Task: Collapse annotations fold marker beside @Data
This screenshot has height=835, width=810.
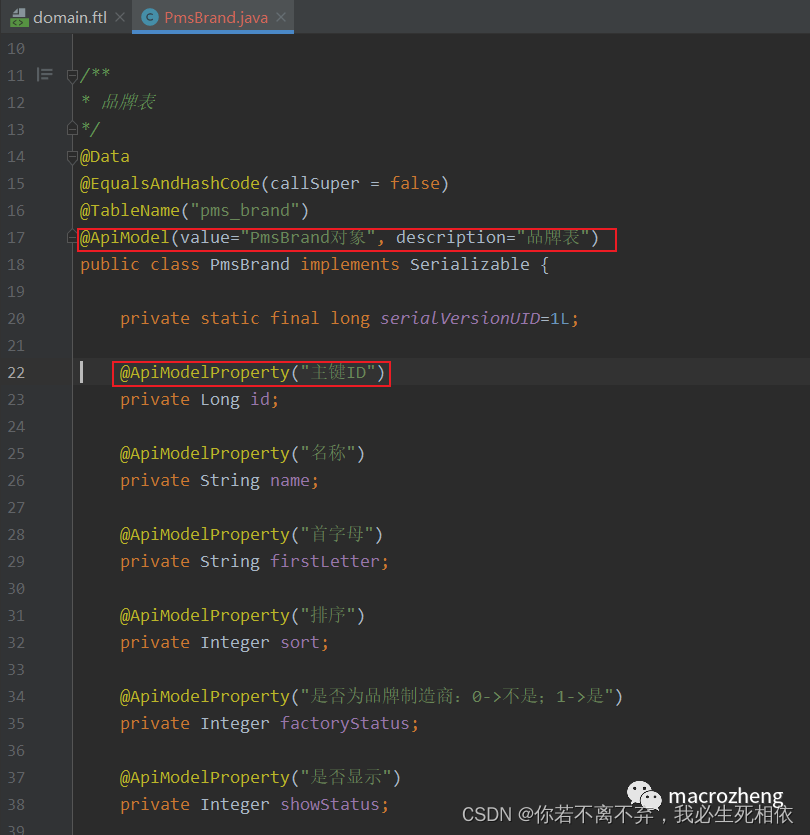Action: [x=72, y=156]
